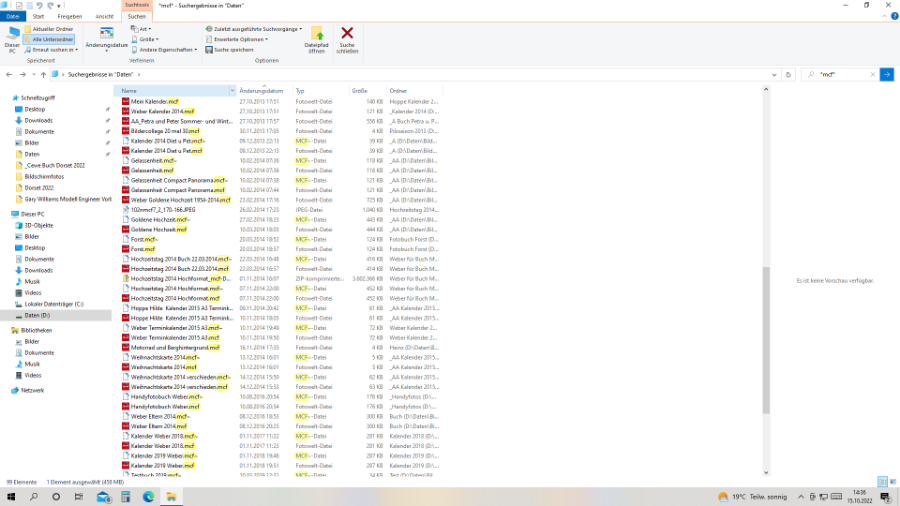Open Microsoft Edge from the taskbar
Screen dimensions: 900x506
(x=148, y=496)
